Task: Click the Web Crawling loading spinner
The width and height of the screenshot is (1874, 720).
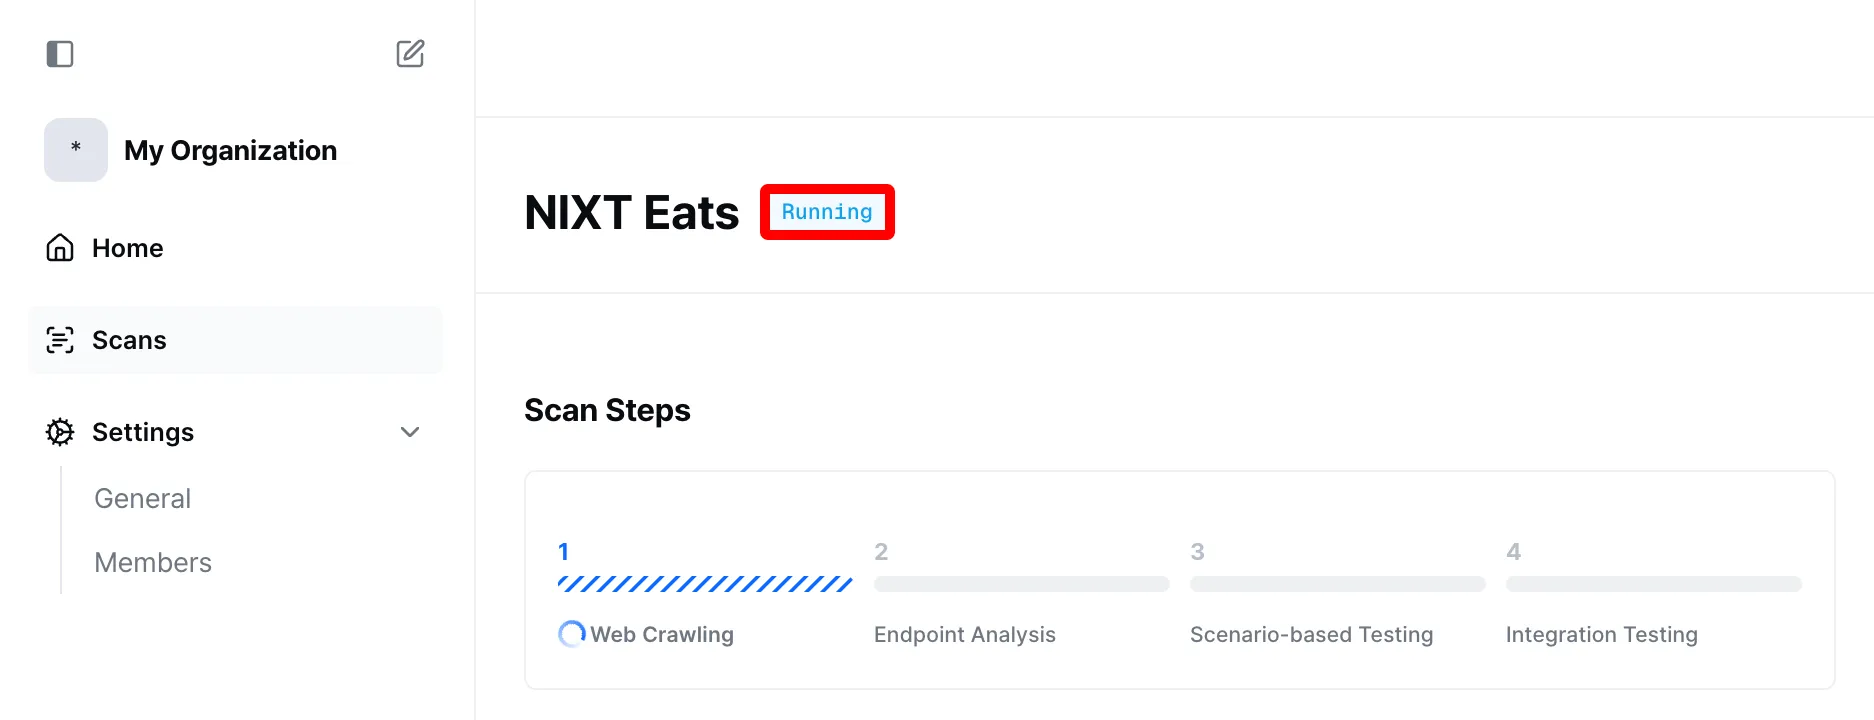Action: [571, 634]
